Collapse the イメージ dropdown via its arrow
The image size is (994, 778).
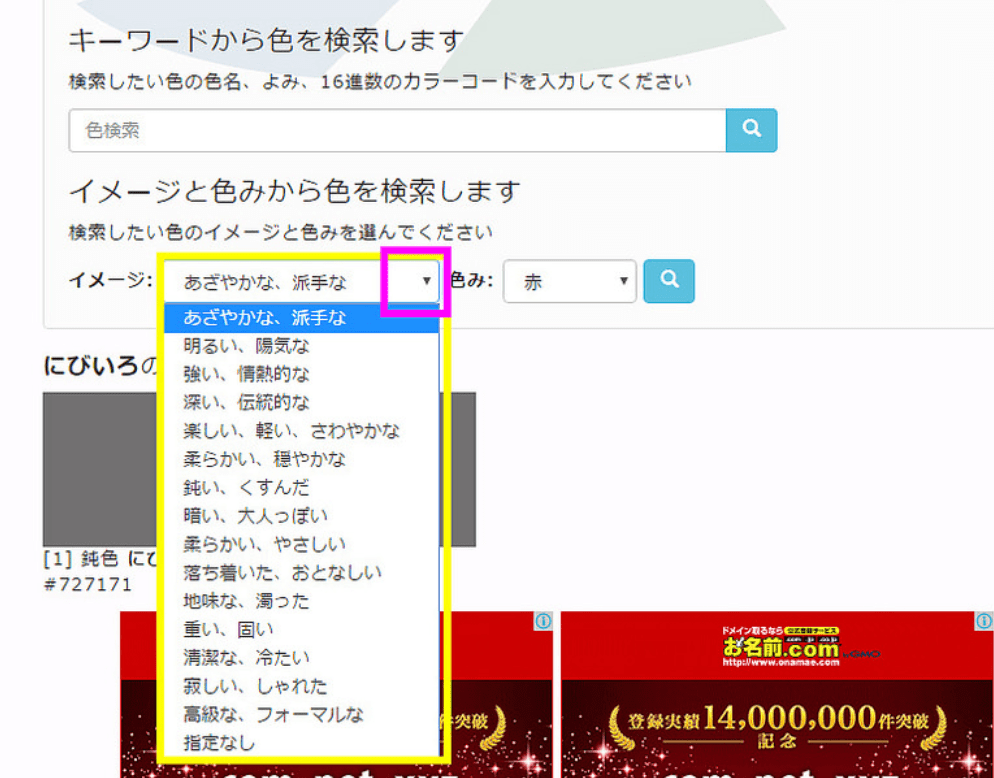pyautogui.click(x=426, y=282)
